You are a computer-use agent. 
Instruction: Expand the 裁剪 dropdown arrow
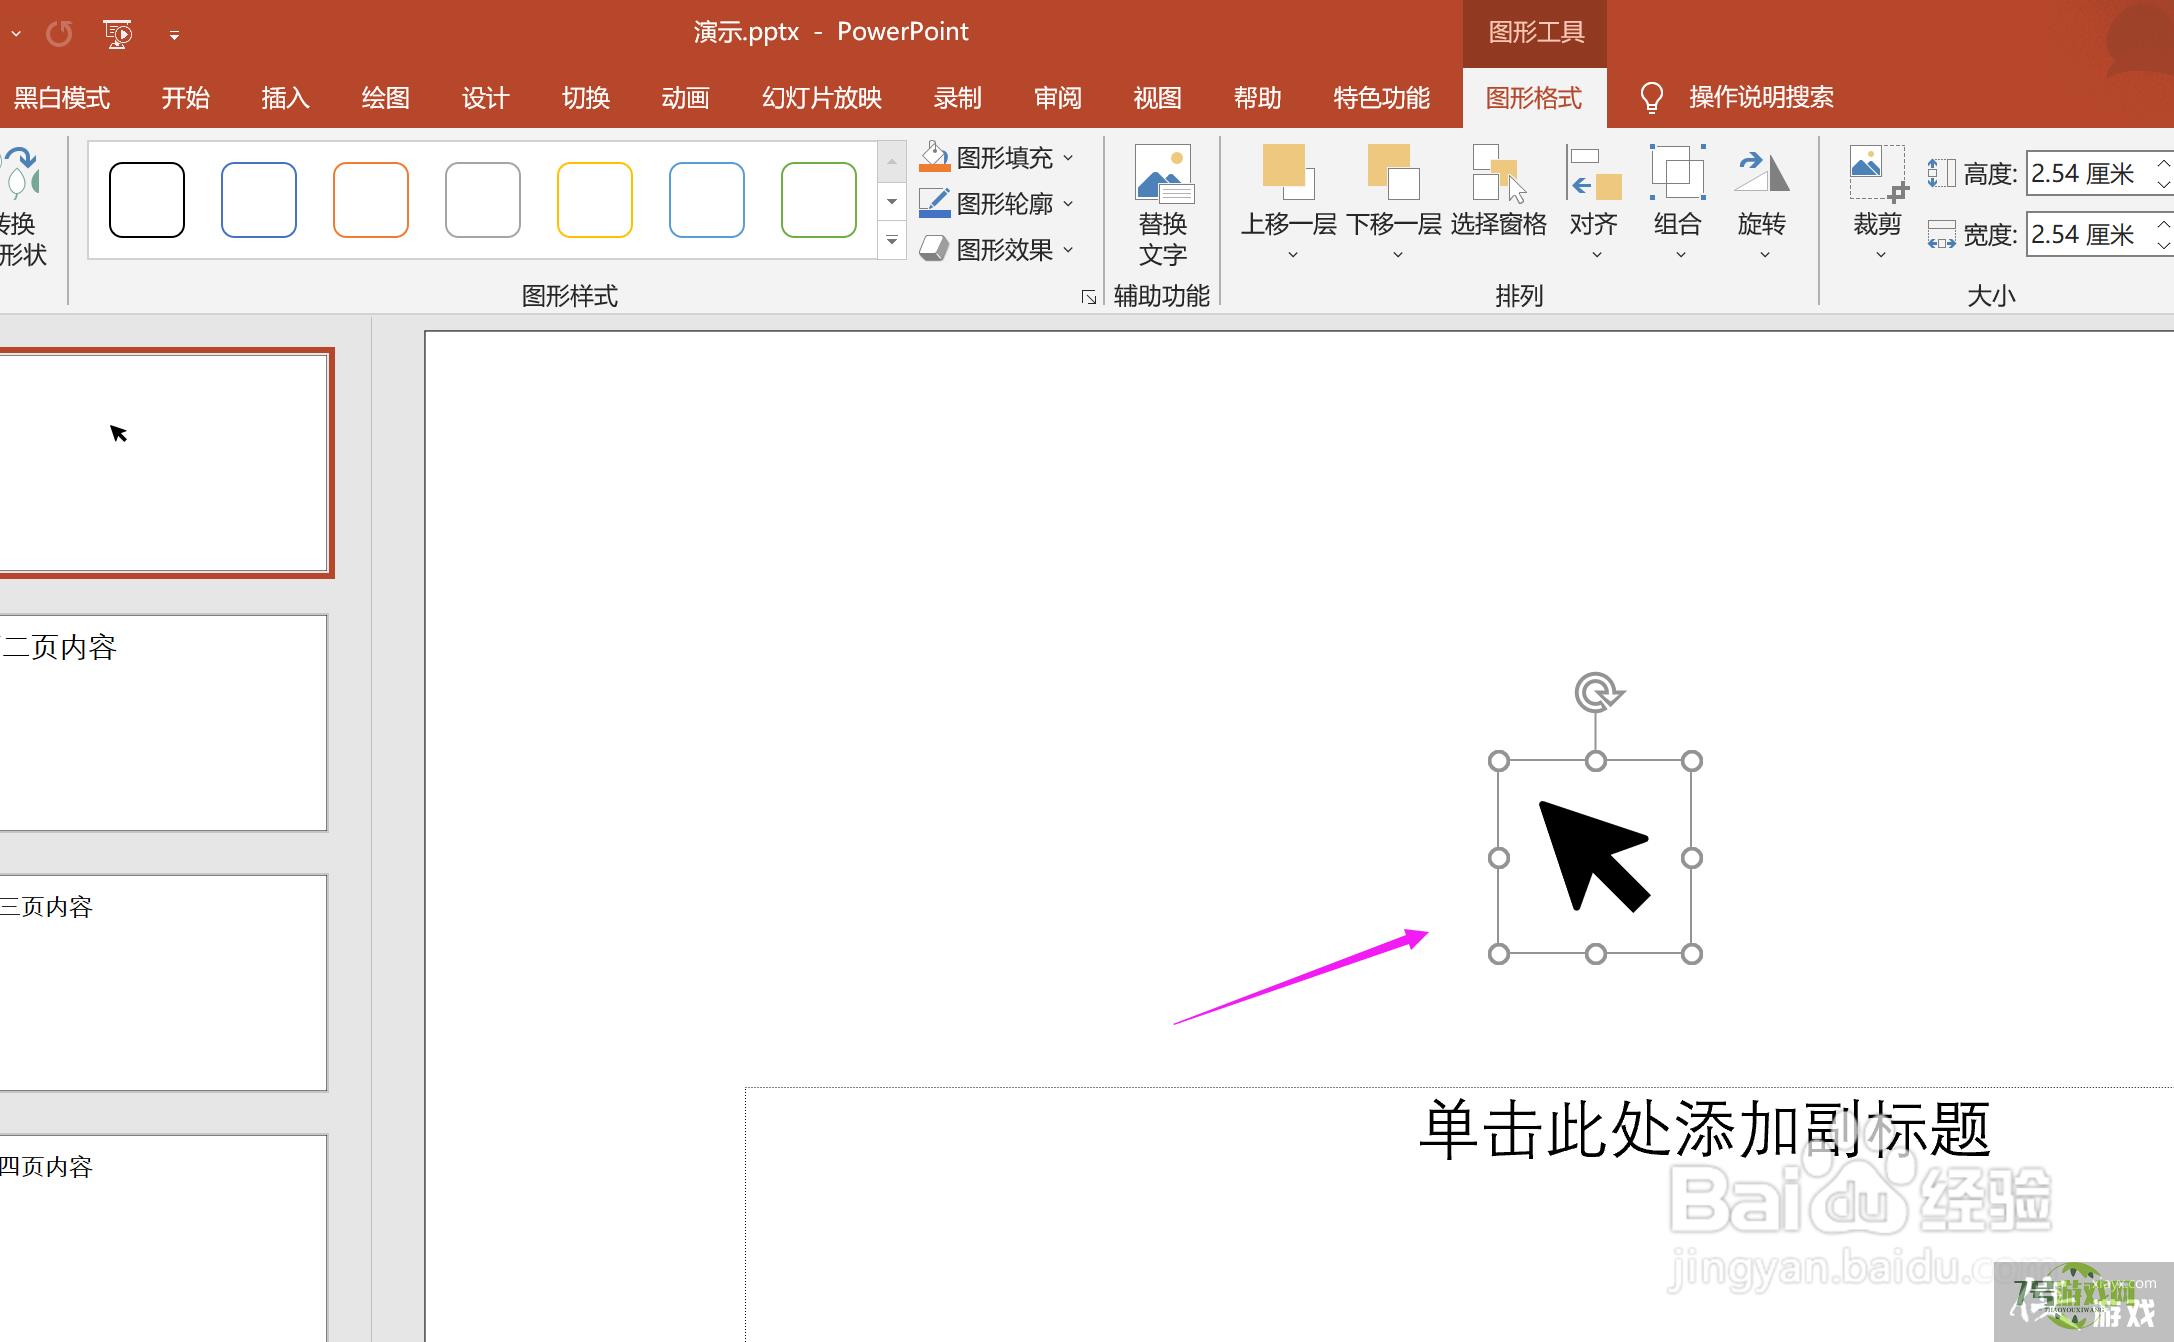tap(1880, 255)
